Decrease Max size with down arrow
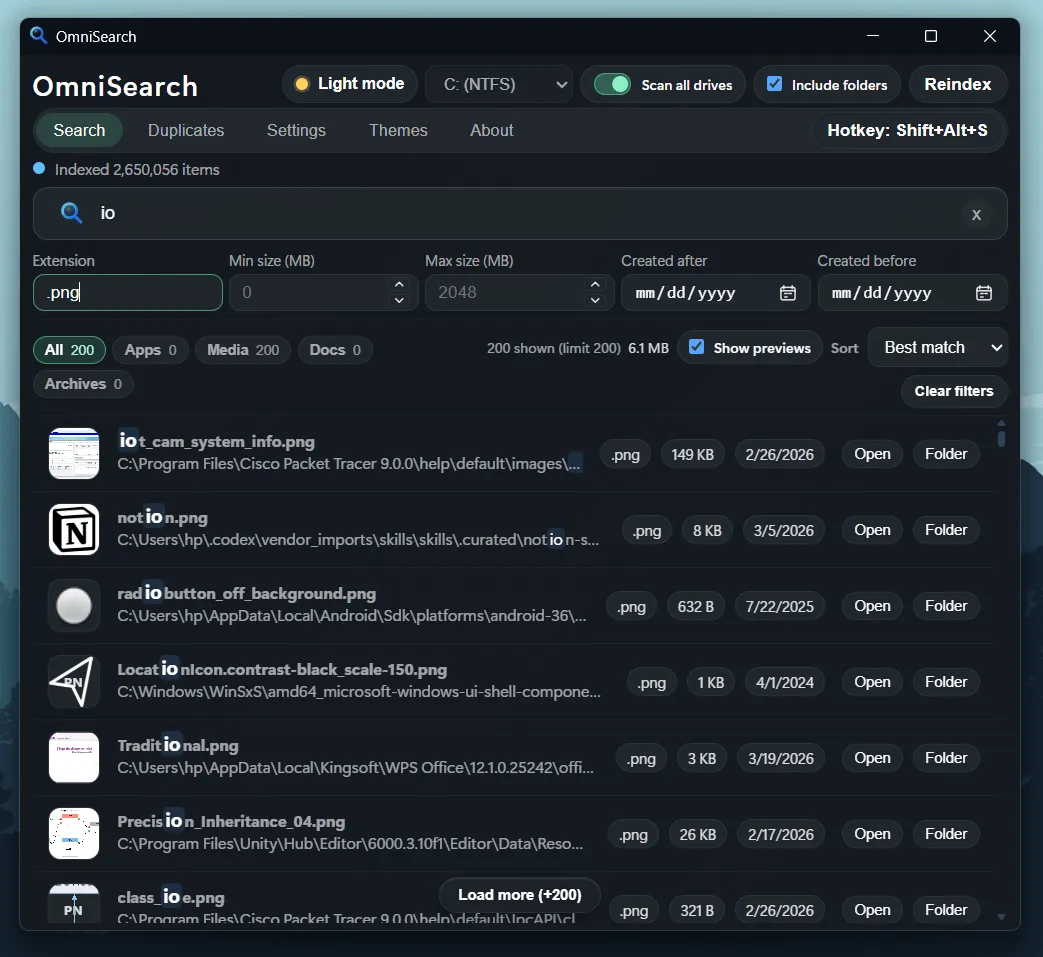The width and height of the screenshot is (1043, 957). [x=595, y=301]
